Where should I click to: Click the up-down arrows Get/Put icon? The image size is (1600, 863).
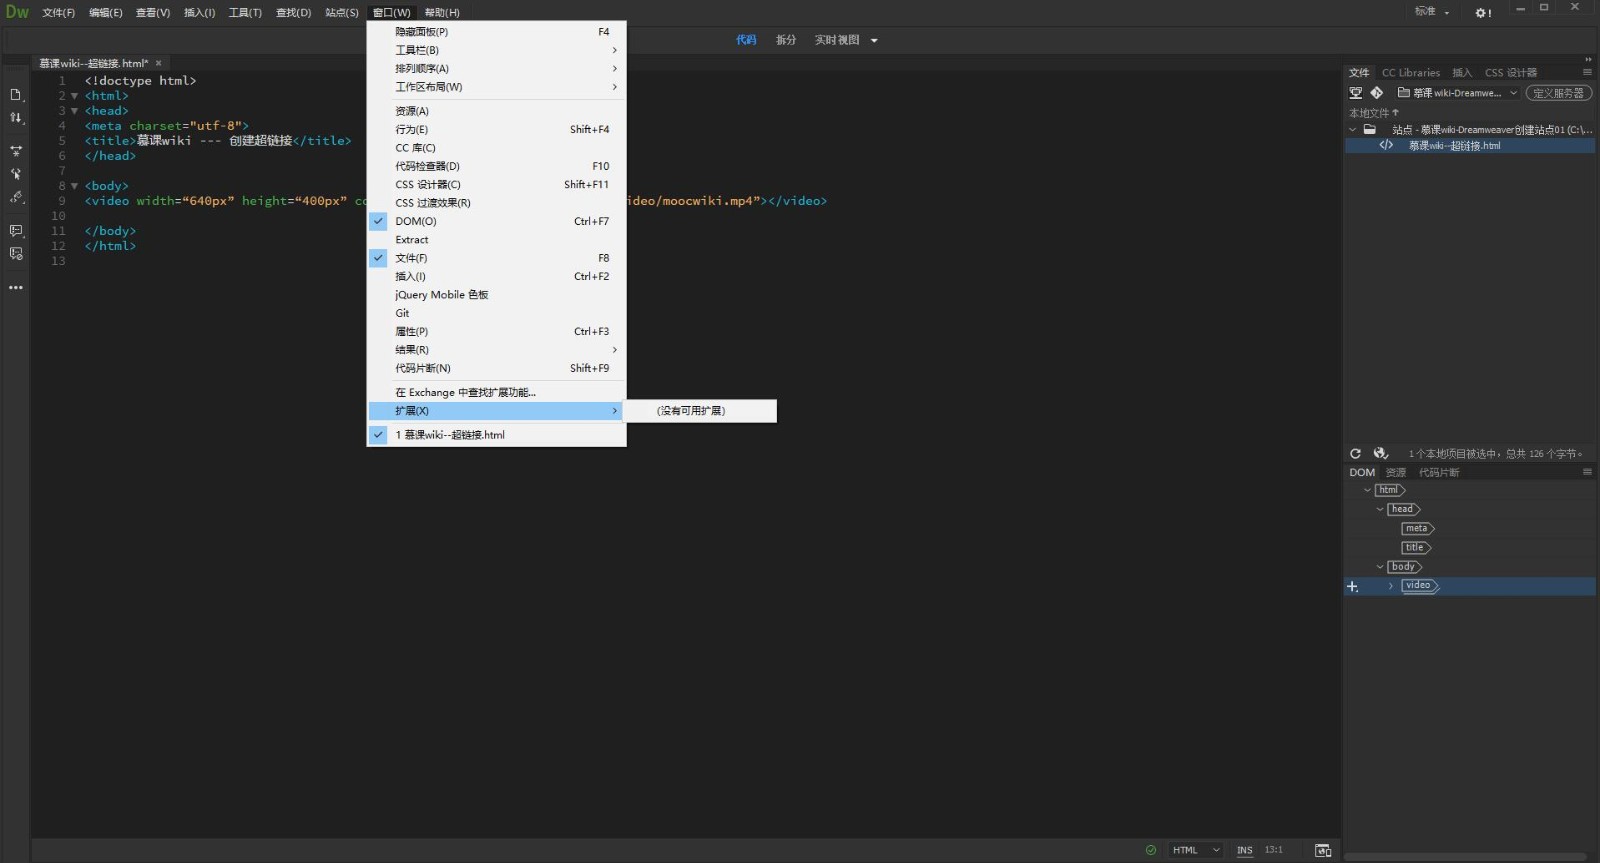point(16,118)
